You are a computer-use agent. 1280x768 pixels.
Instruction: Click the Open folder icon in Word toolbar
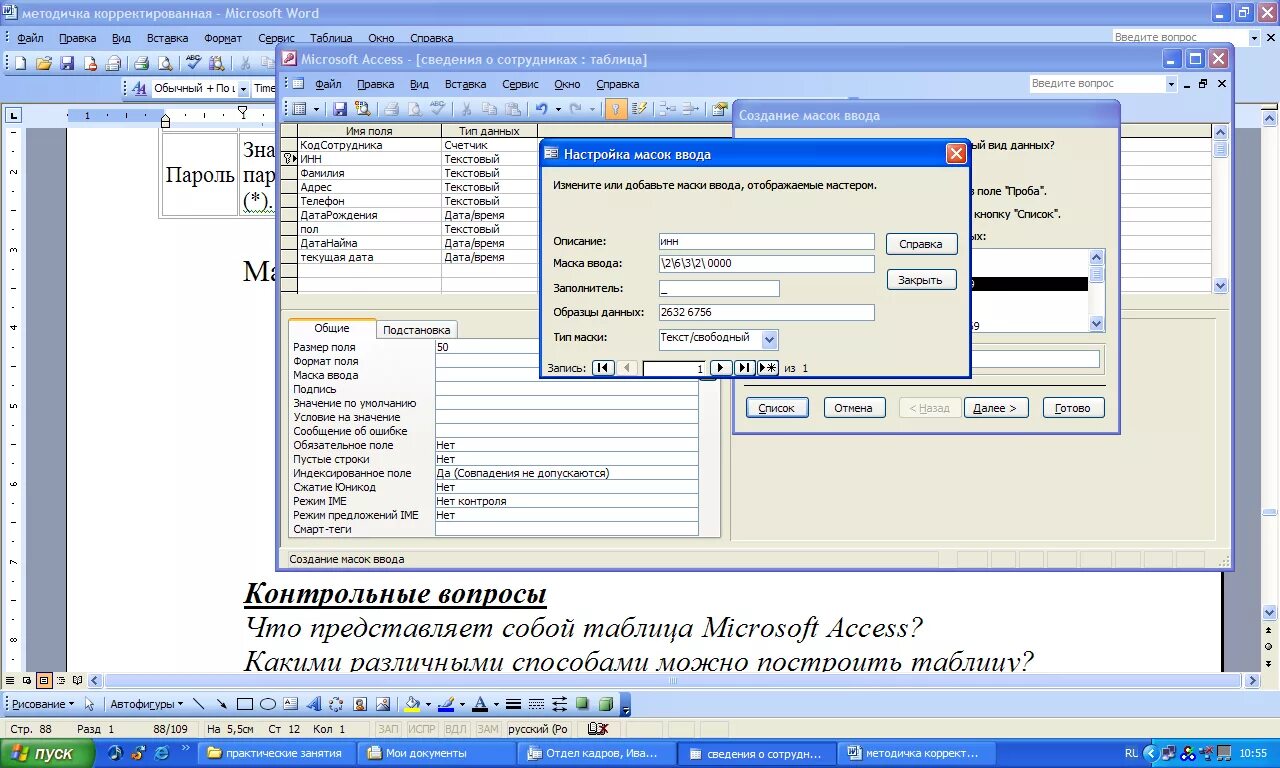point(43,62)
